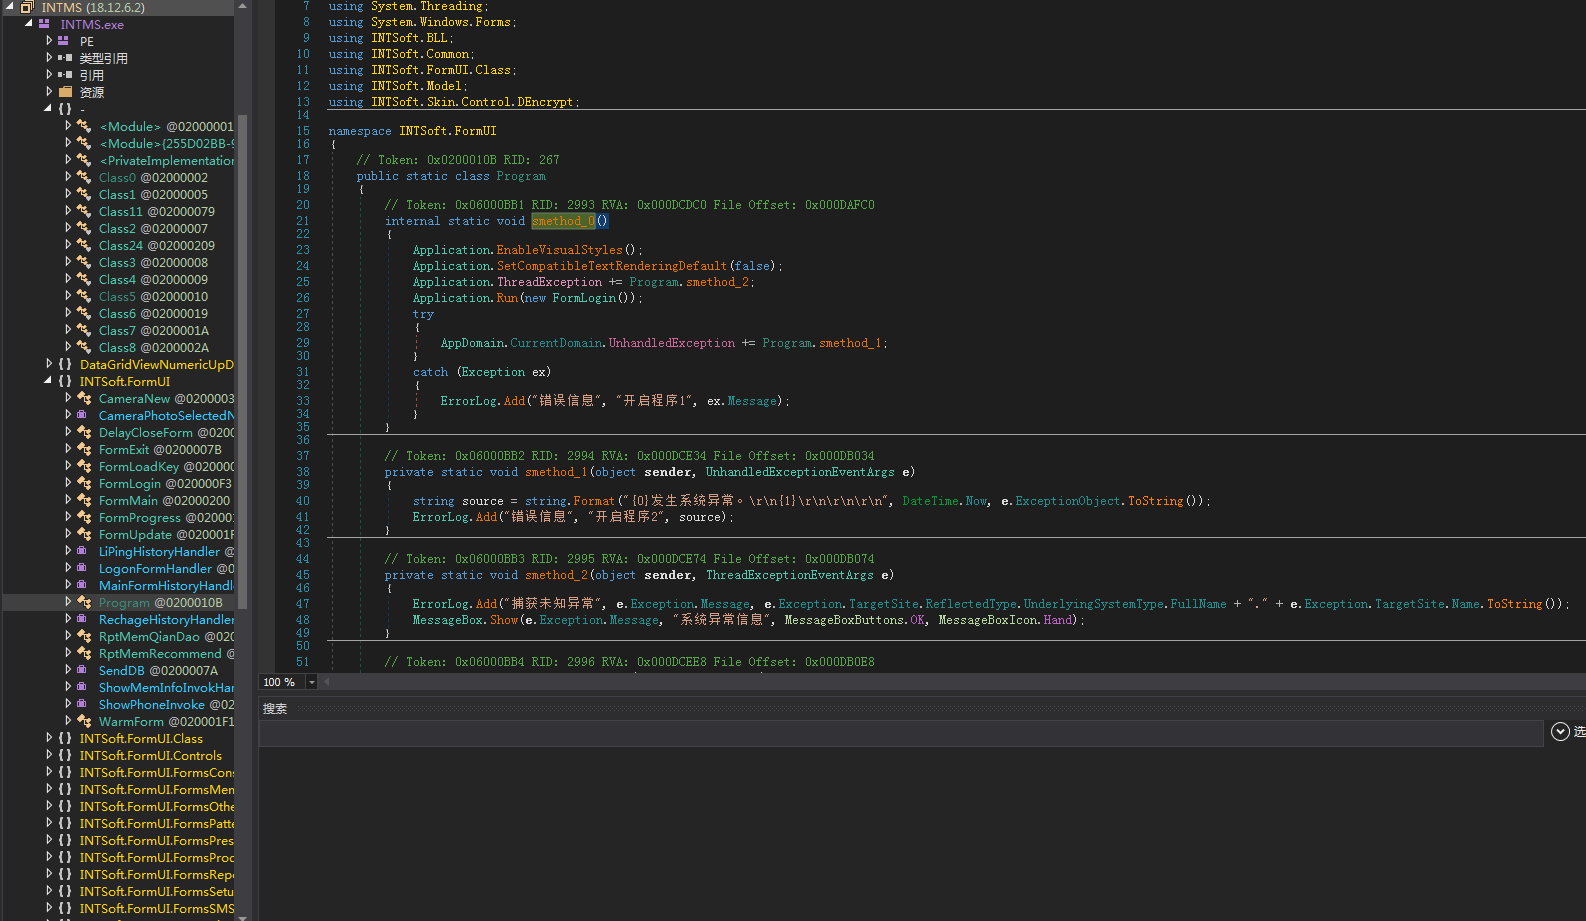The width and height of the screenshot is (1586, 921).
Task: Select INTSoft.FormUI.Class namespace item
Action: [141, 738]
